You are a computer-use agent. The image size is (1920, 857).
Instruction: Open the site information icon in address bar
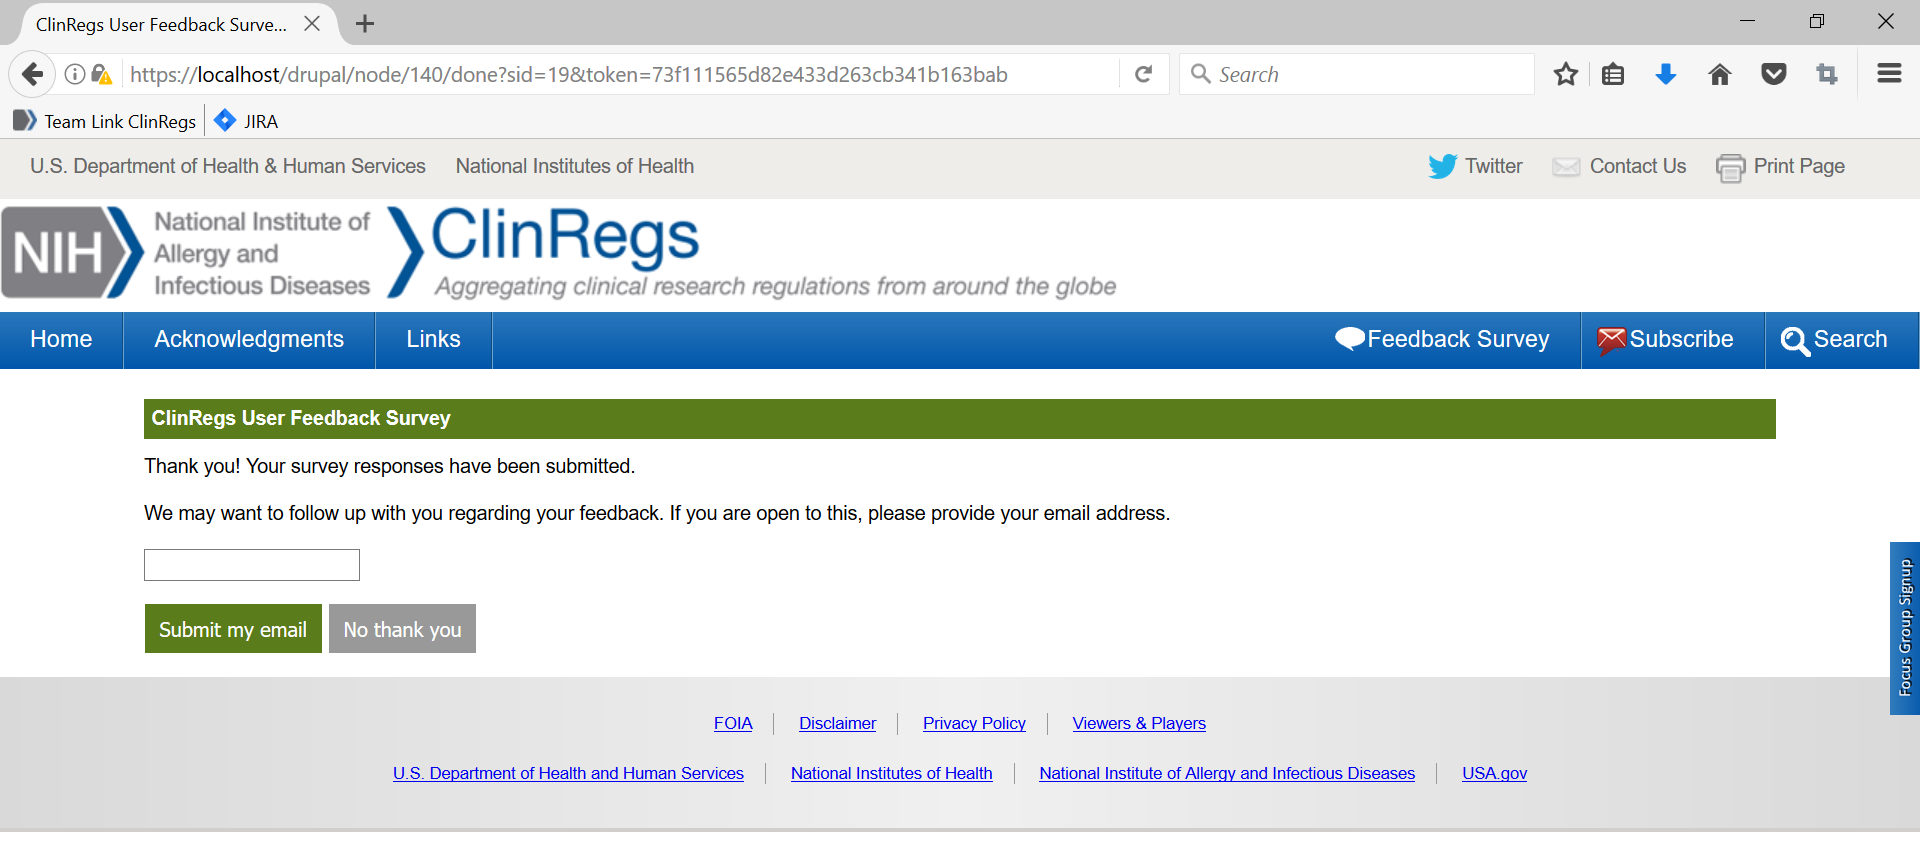(75, 74)
